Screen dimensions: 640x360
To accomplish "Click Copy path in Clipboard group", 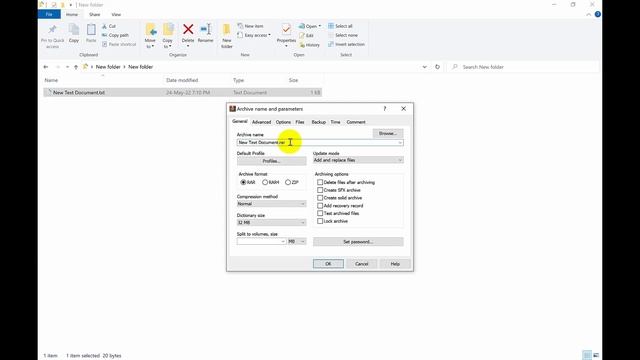I will pyautogui.click(x=115, y=35).
